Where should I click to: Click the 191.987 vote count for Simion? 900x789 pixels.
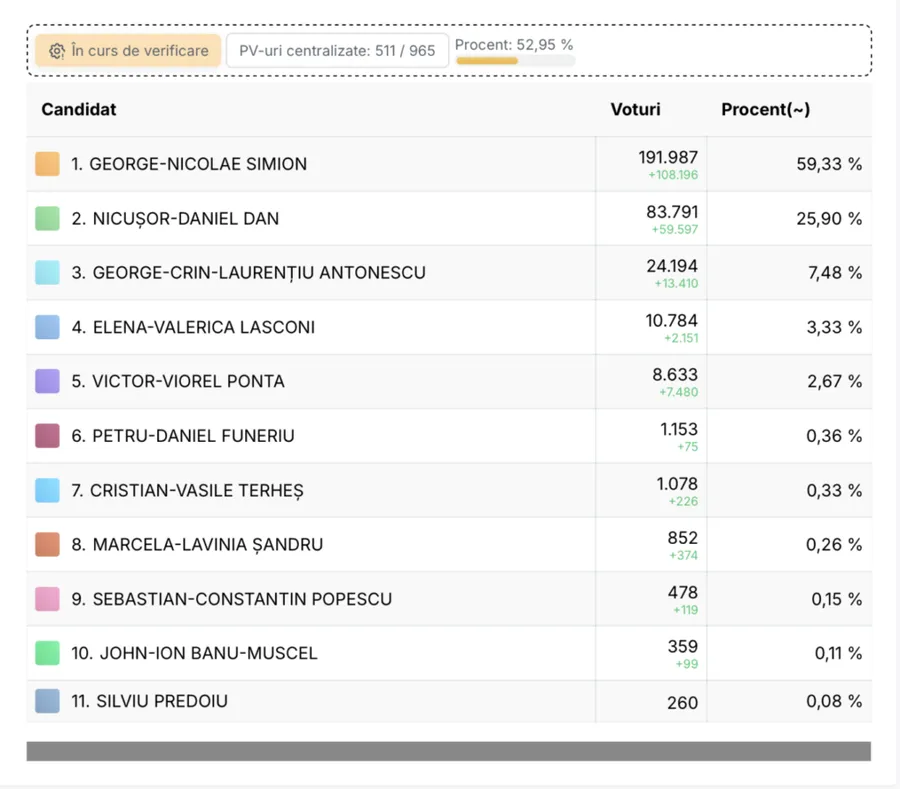(668, 157)
